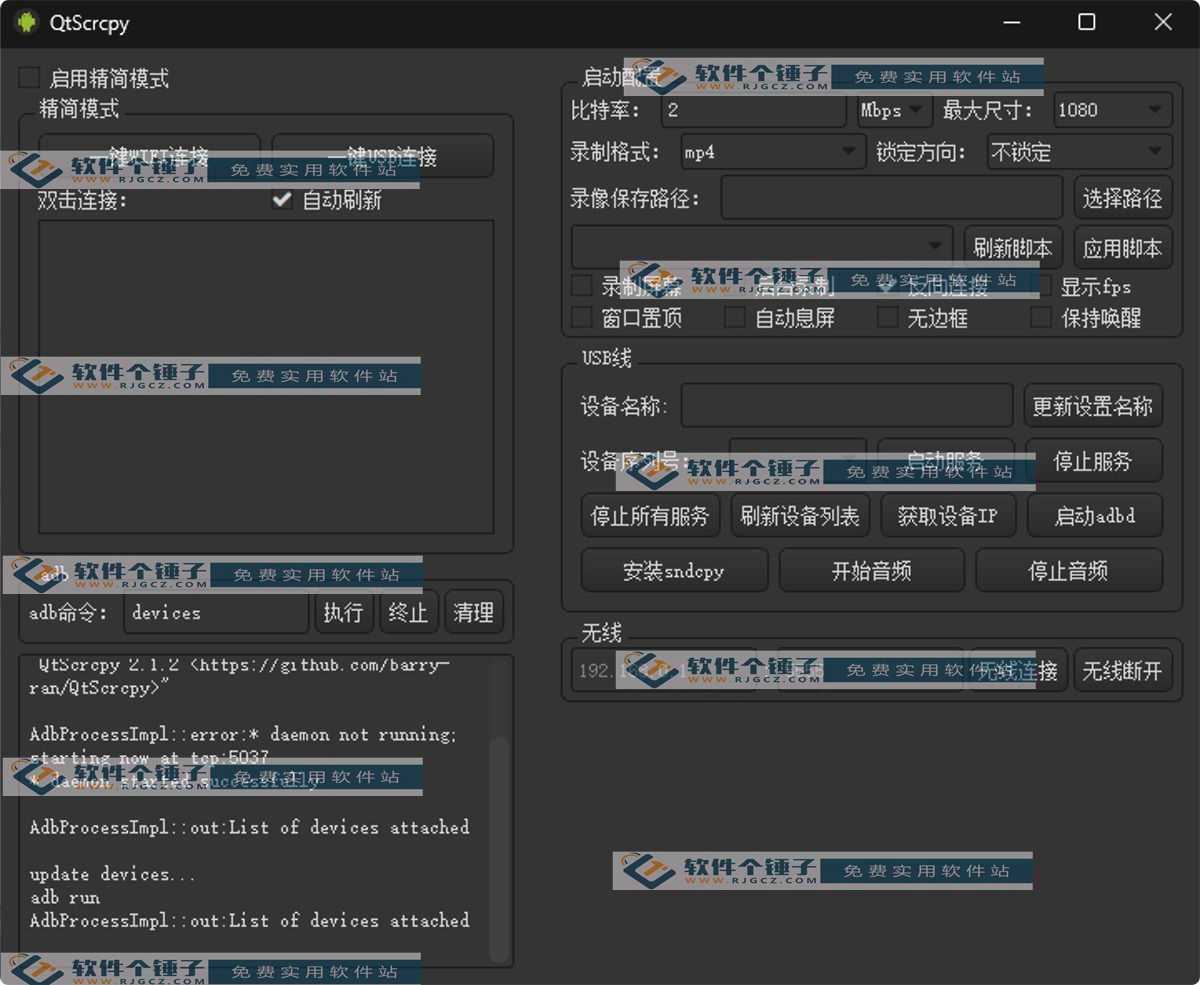Click the 选择路径 button
The height and width of the screenshot is (985, 1200).
click(1123, 198)
